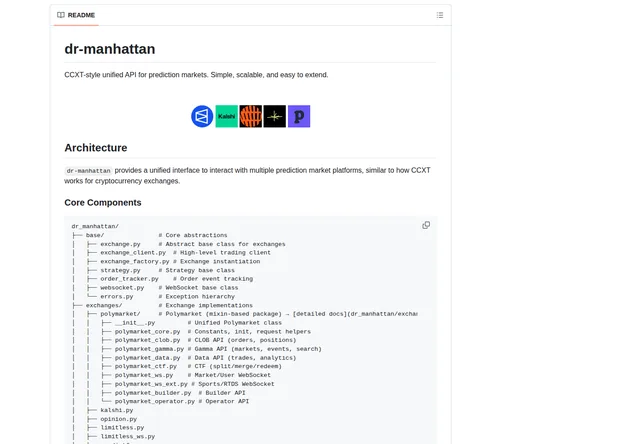The height and width of the screenshot is (444, 640).
Task: Open the README outline list icon
Action: click(440, 15)
